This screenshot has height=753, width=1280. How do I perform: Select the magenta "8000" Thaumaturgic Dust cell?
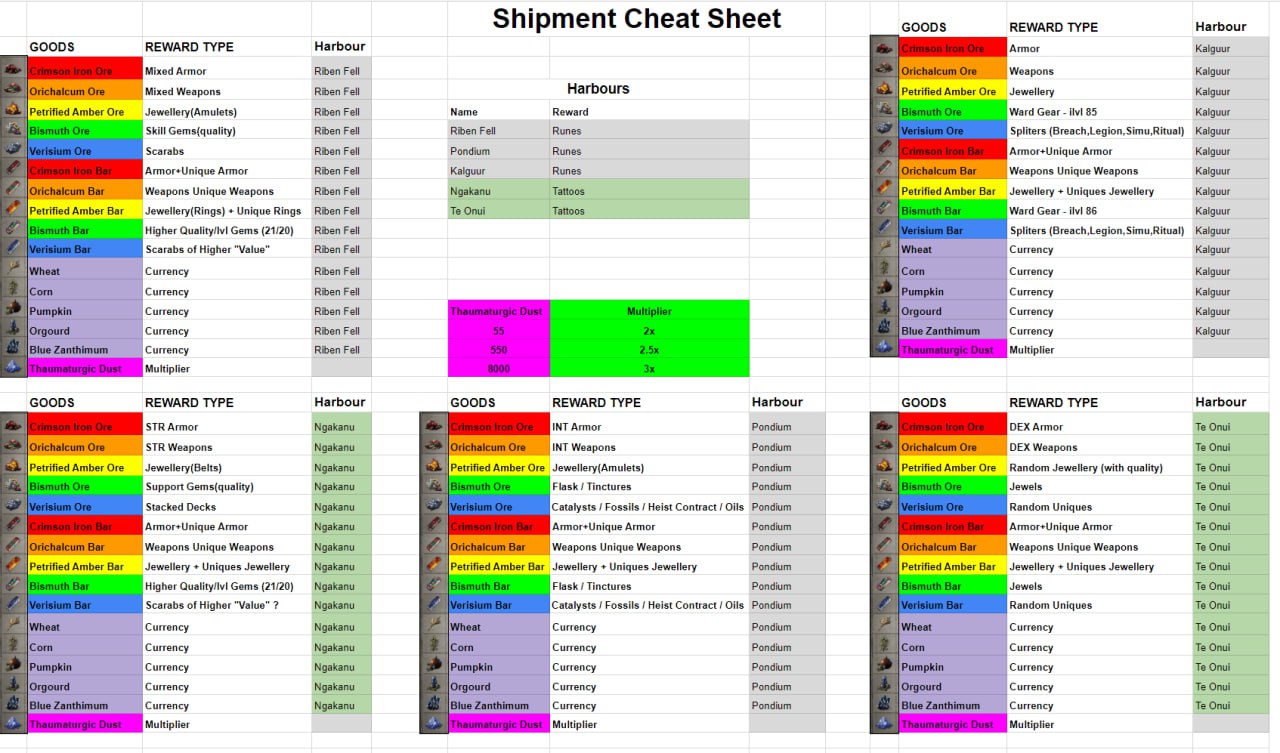pyautogui.click(x=498, y=368)
